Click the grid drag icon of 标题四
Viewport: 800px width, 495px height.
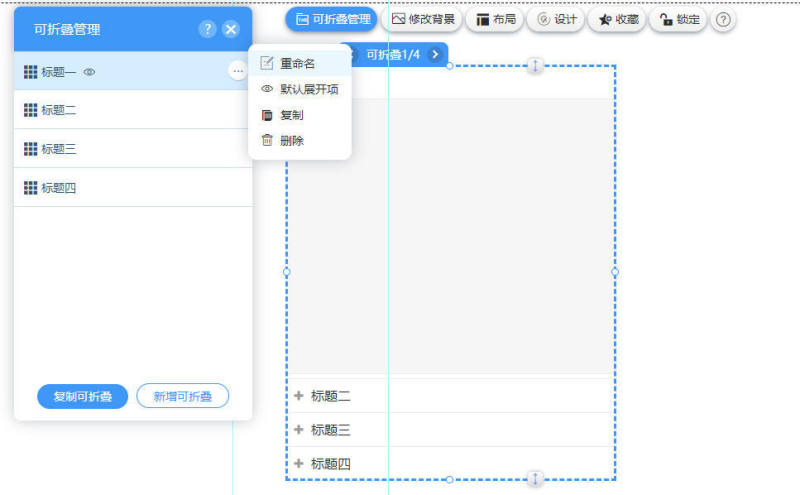point(30,187)
